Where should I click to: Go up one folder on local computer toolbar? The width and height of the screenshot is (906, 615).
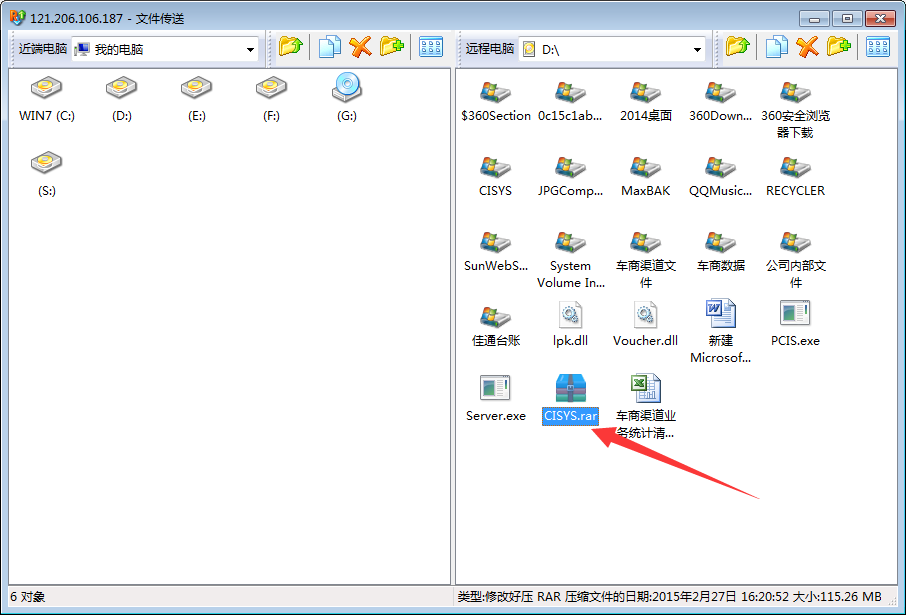click(291, 47)
